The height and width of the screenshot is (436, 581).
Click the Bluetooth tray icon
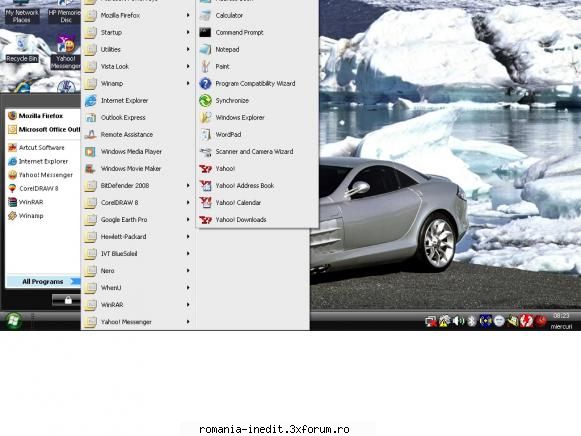(x=471, y=320)
